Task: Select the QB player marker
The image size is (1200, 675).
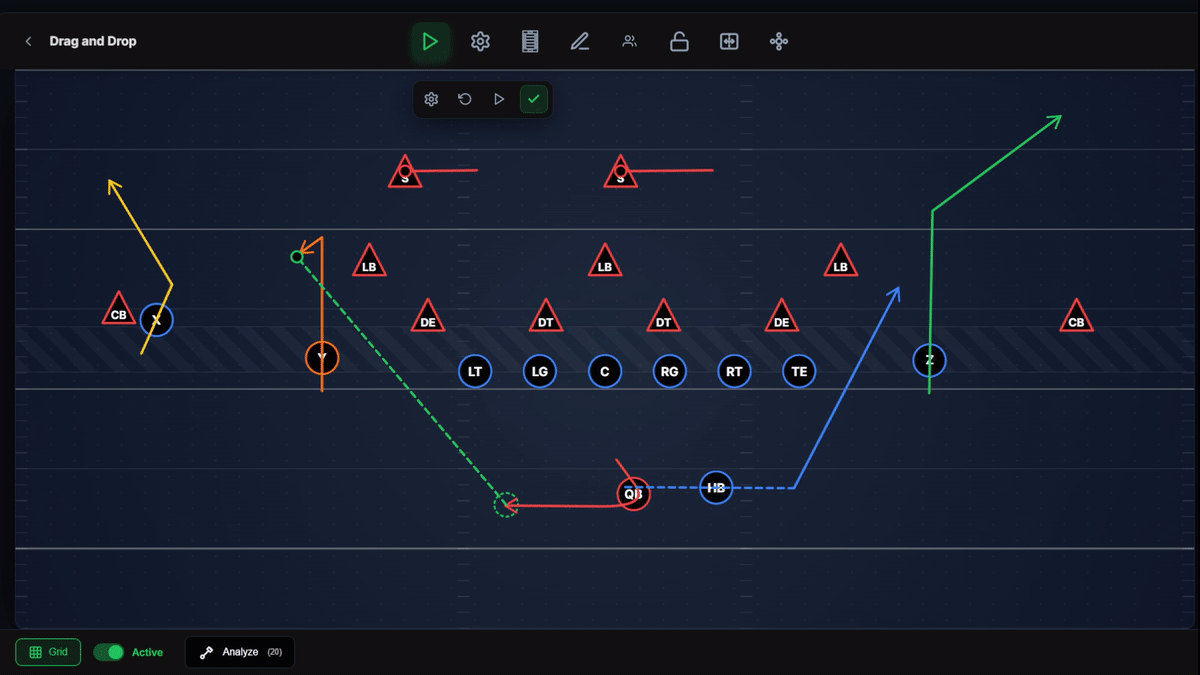Action: point(633,493)
